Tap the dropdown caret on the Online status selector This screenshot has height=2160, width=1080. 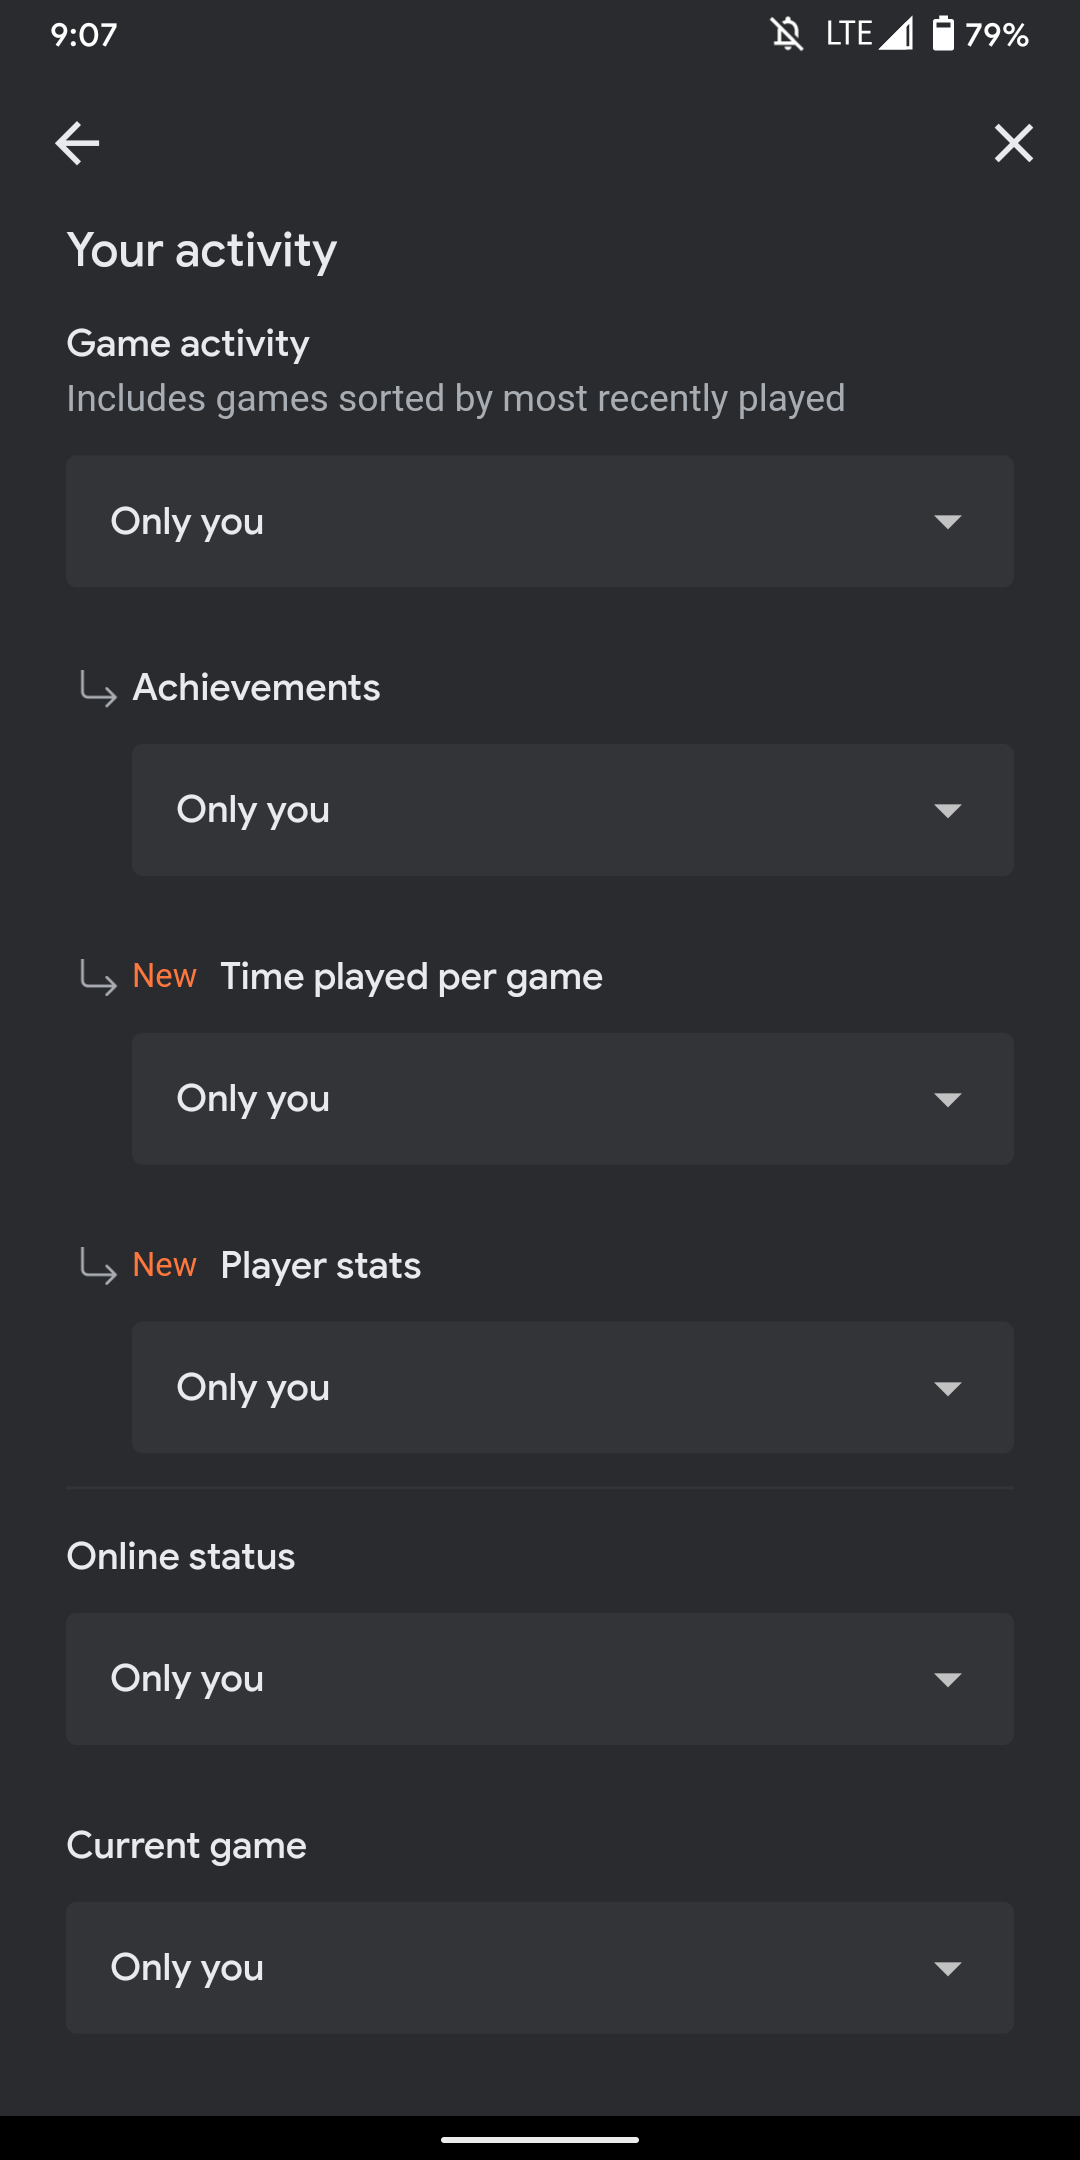pos(949,1678)
